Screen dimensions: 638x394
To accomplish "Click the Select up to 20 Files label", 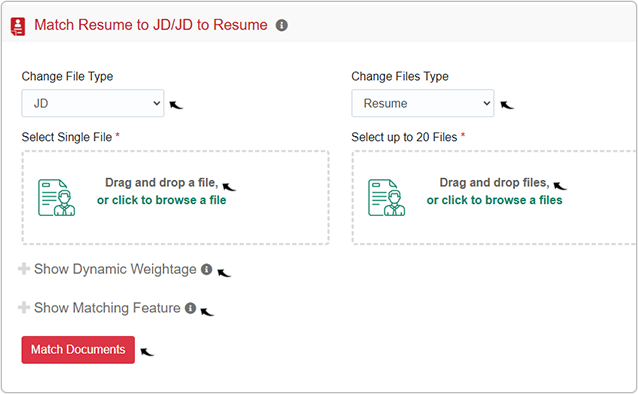I will [404, 137].
